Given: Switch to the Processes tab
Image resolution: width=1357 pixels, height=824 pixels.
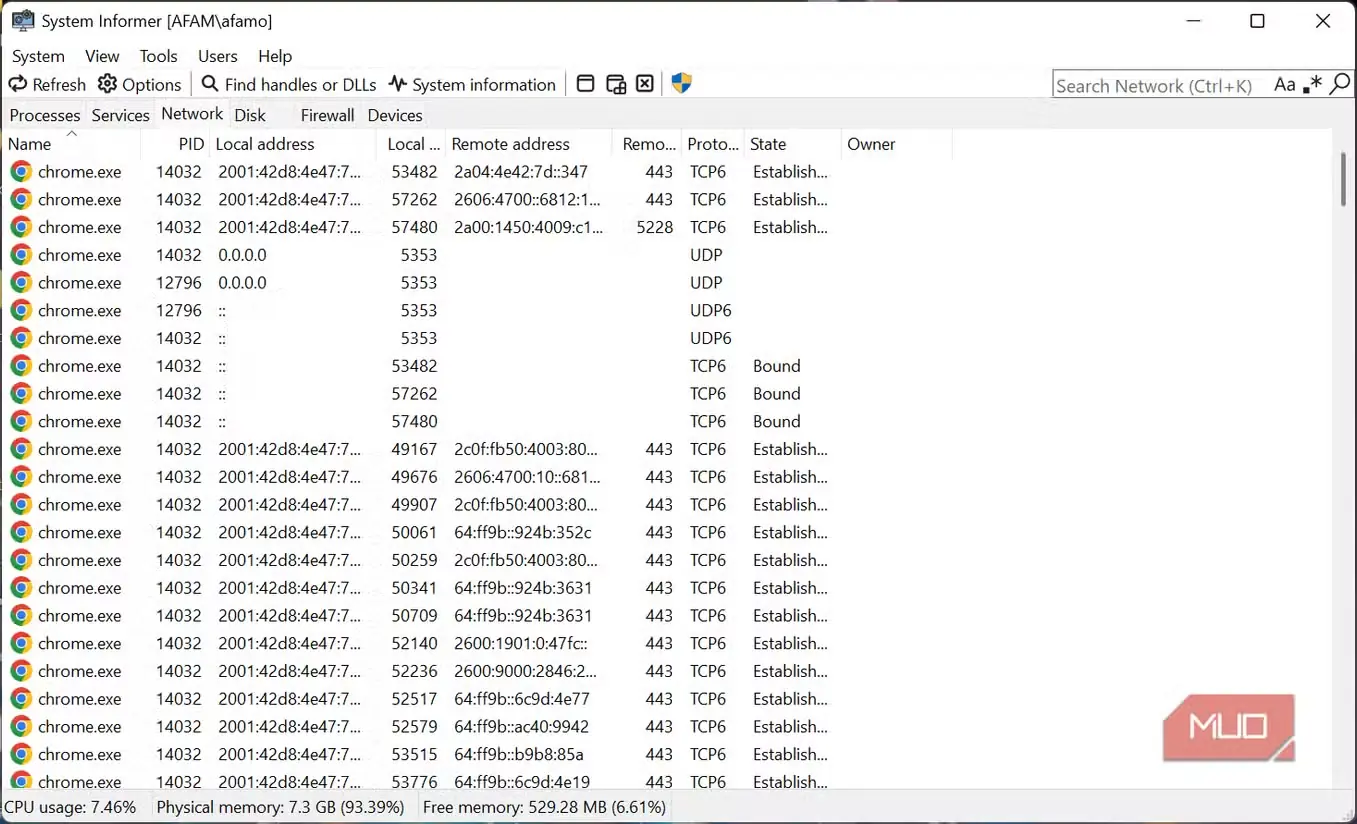Looking at the screenshot, I should coord(44,115).
